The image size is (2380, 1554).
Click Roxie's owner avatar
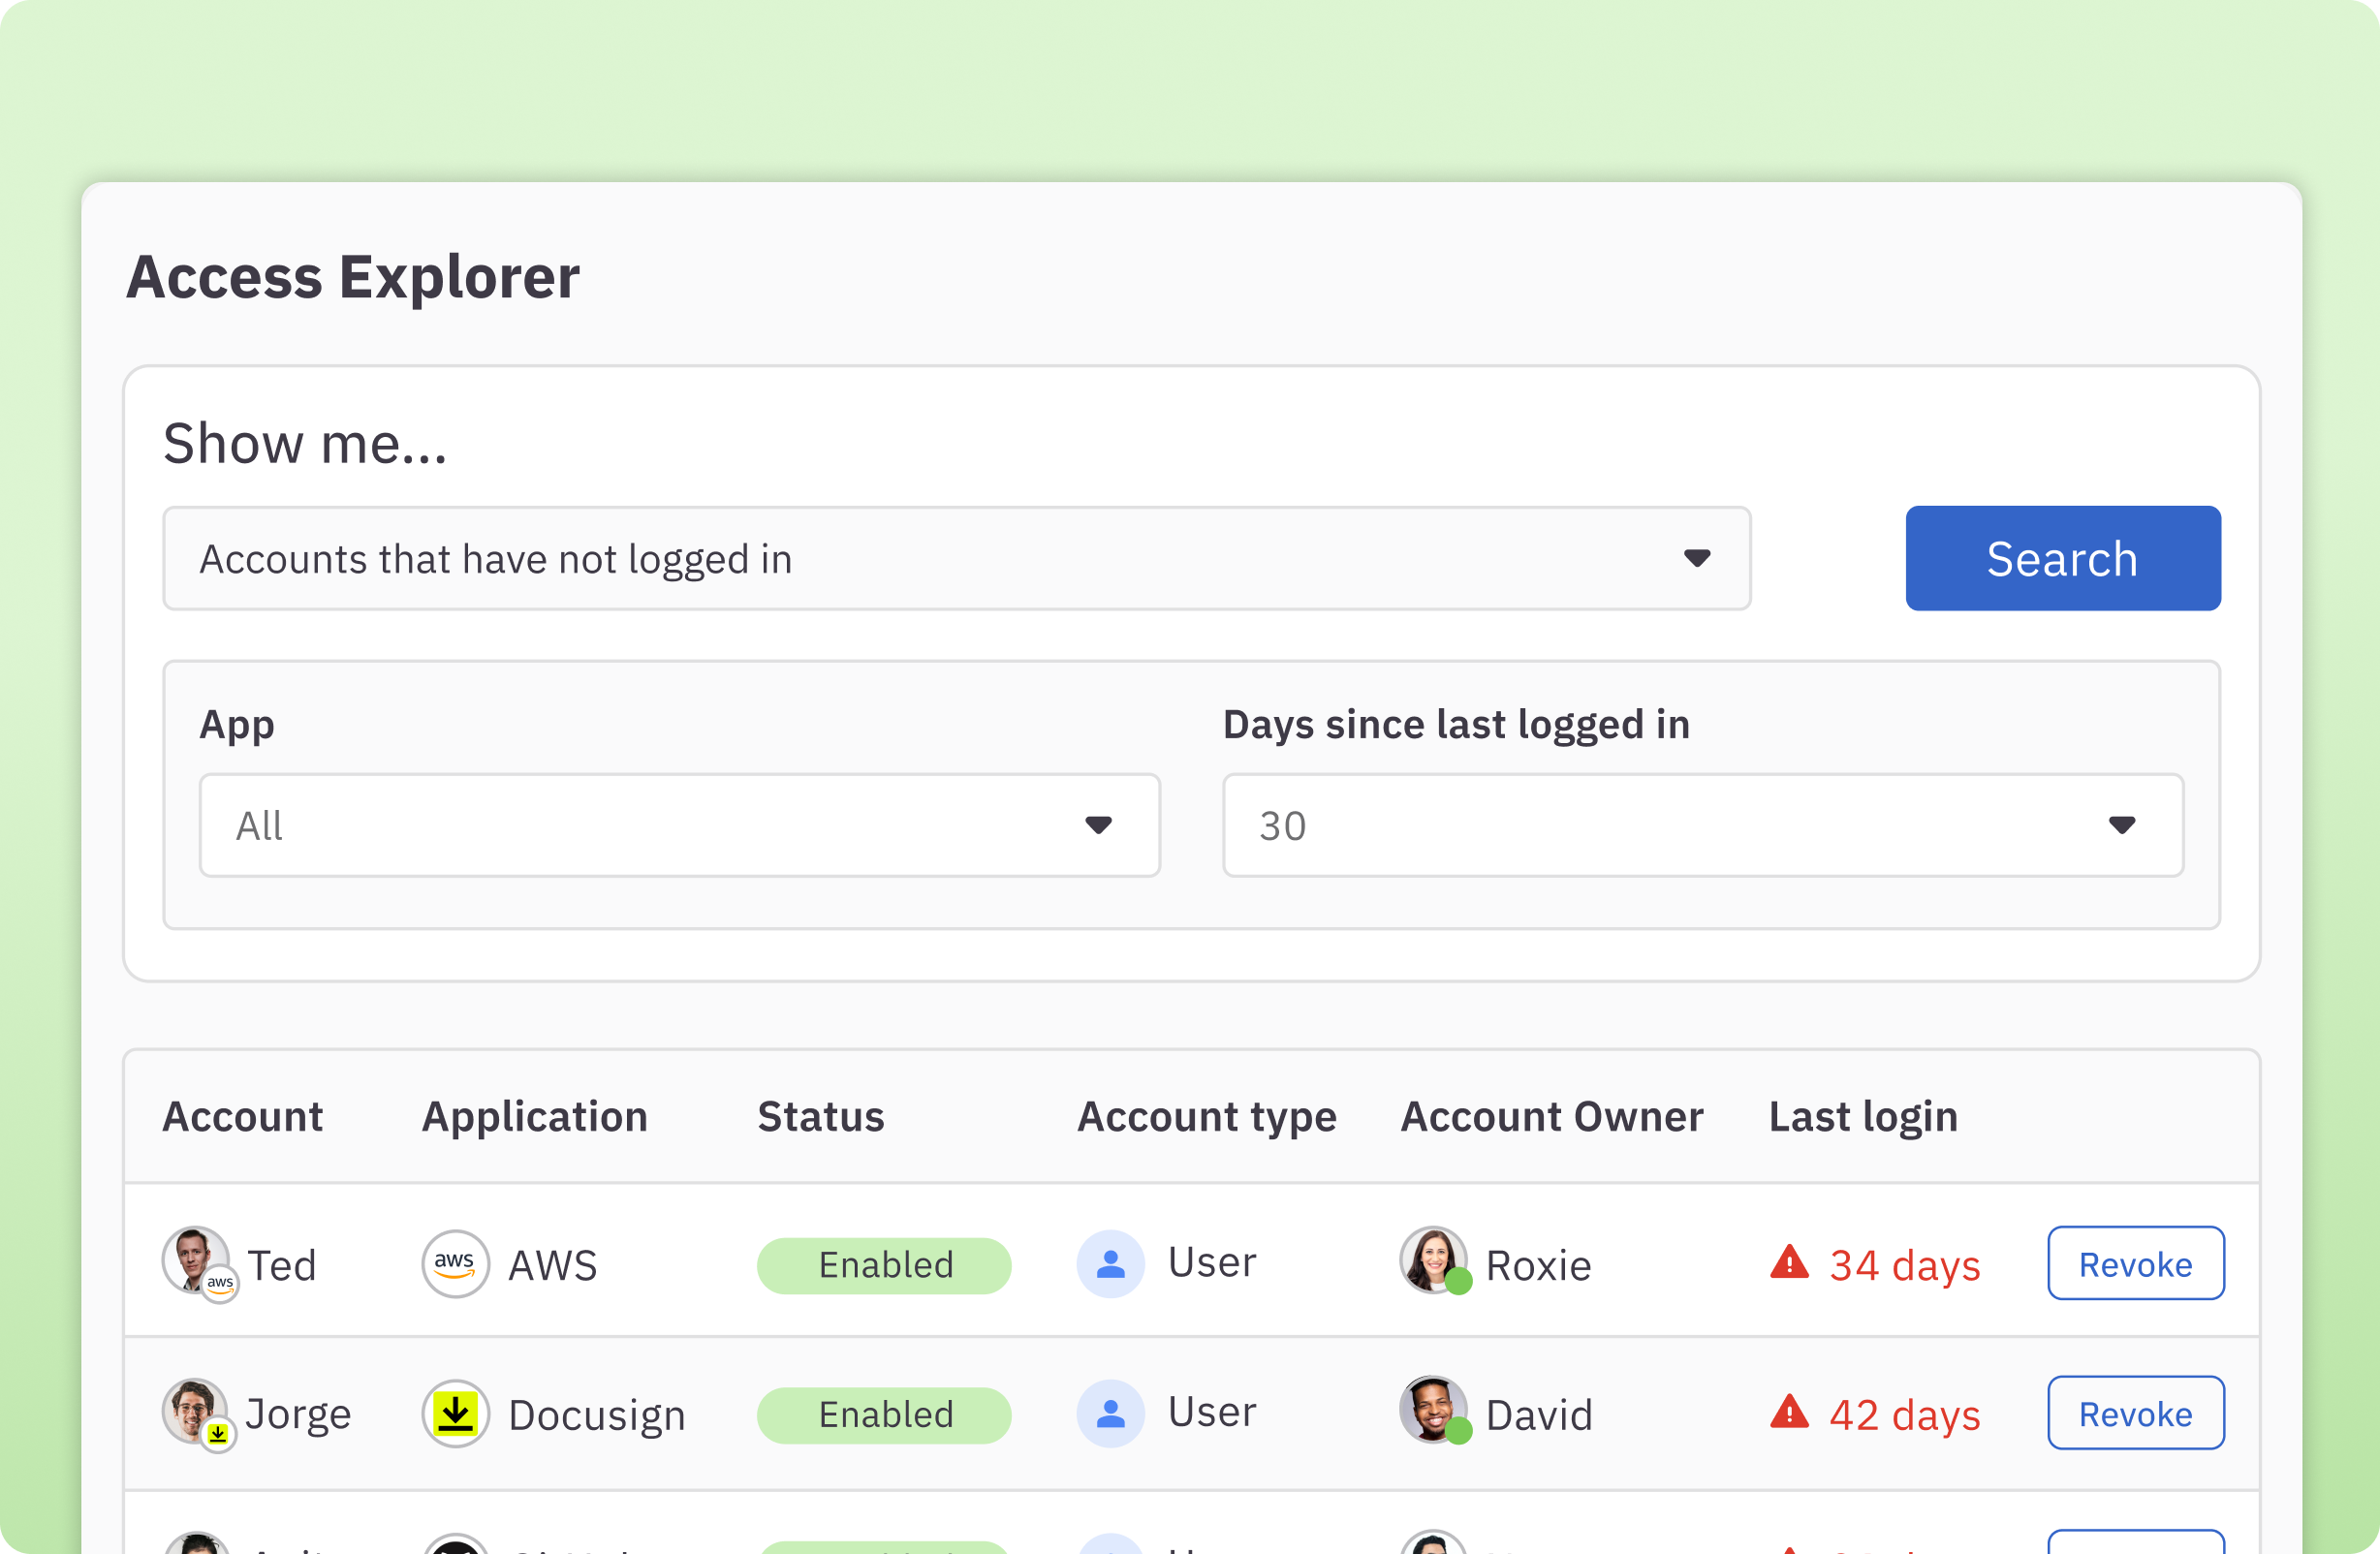click(x=1432, y=1260)
